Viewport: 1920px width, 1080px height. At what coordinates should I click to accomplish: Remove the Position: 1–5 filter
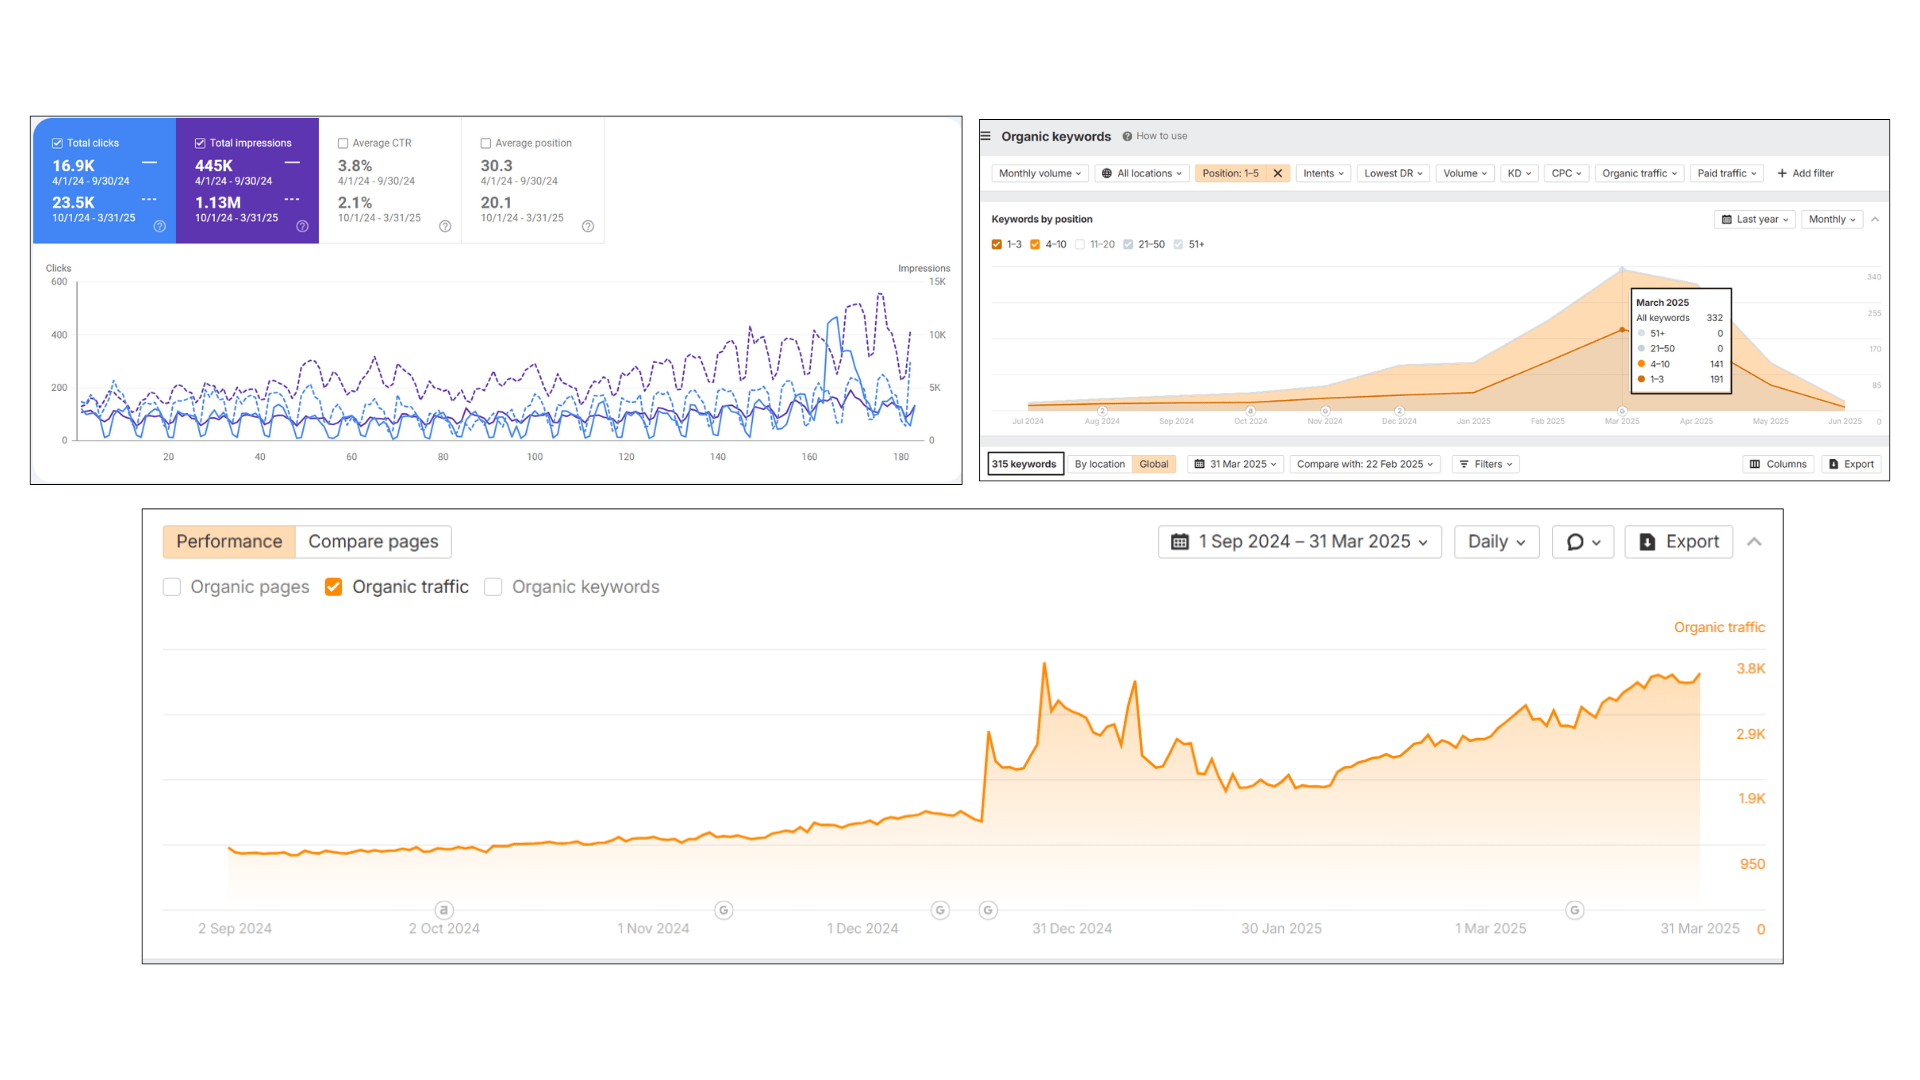pyautogui.click(x=1277, y=173)
